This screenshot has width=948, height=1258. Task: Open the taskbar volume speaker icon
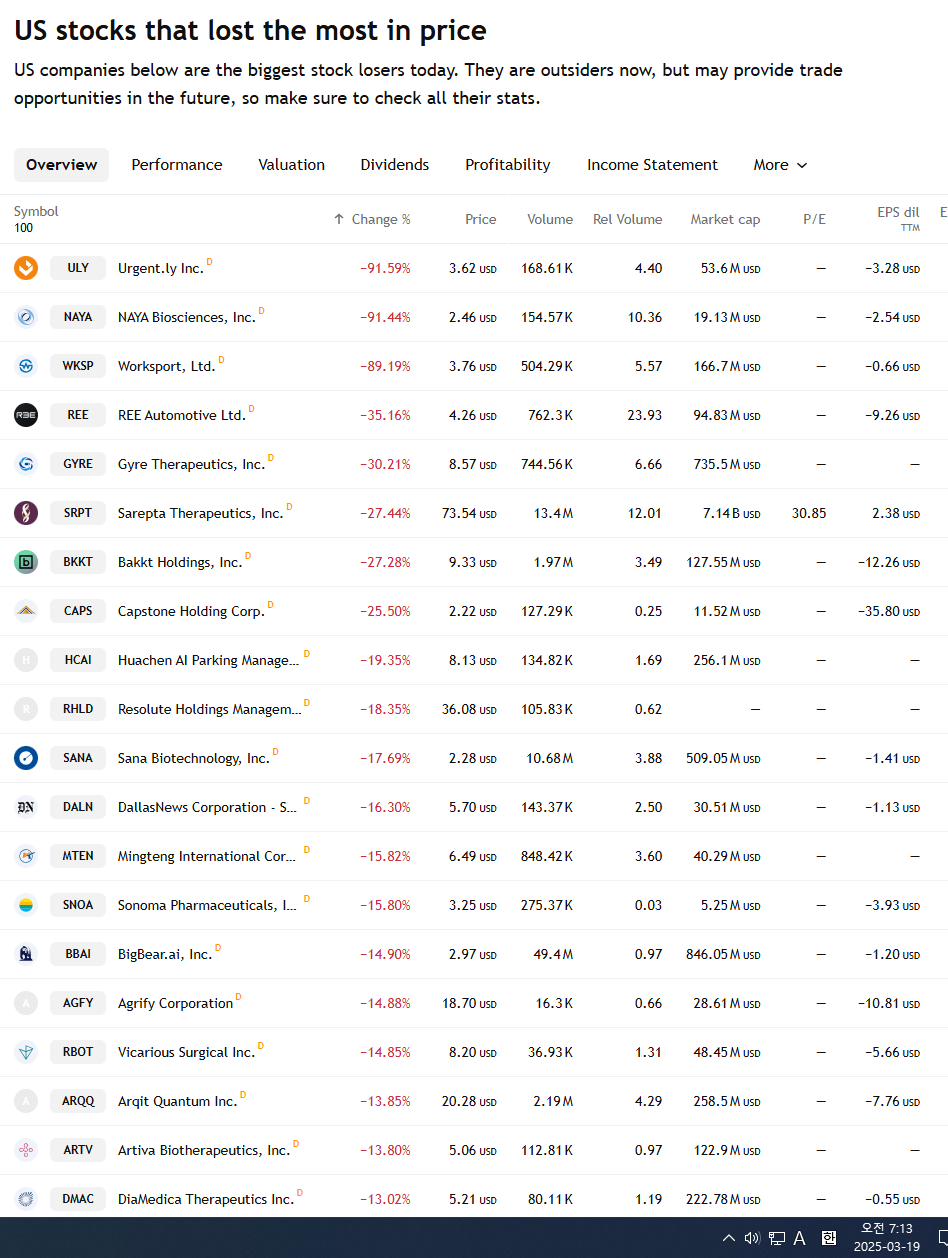point(752,1238)
